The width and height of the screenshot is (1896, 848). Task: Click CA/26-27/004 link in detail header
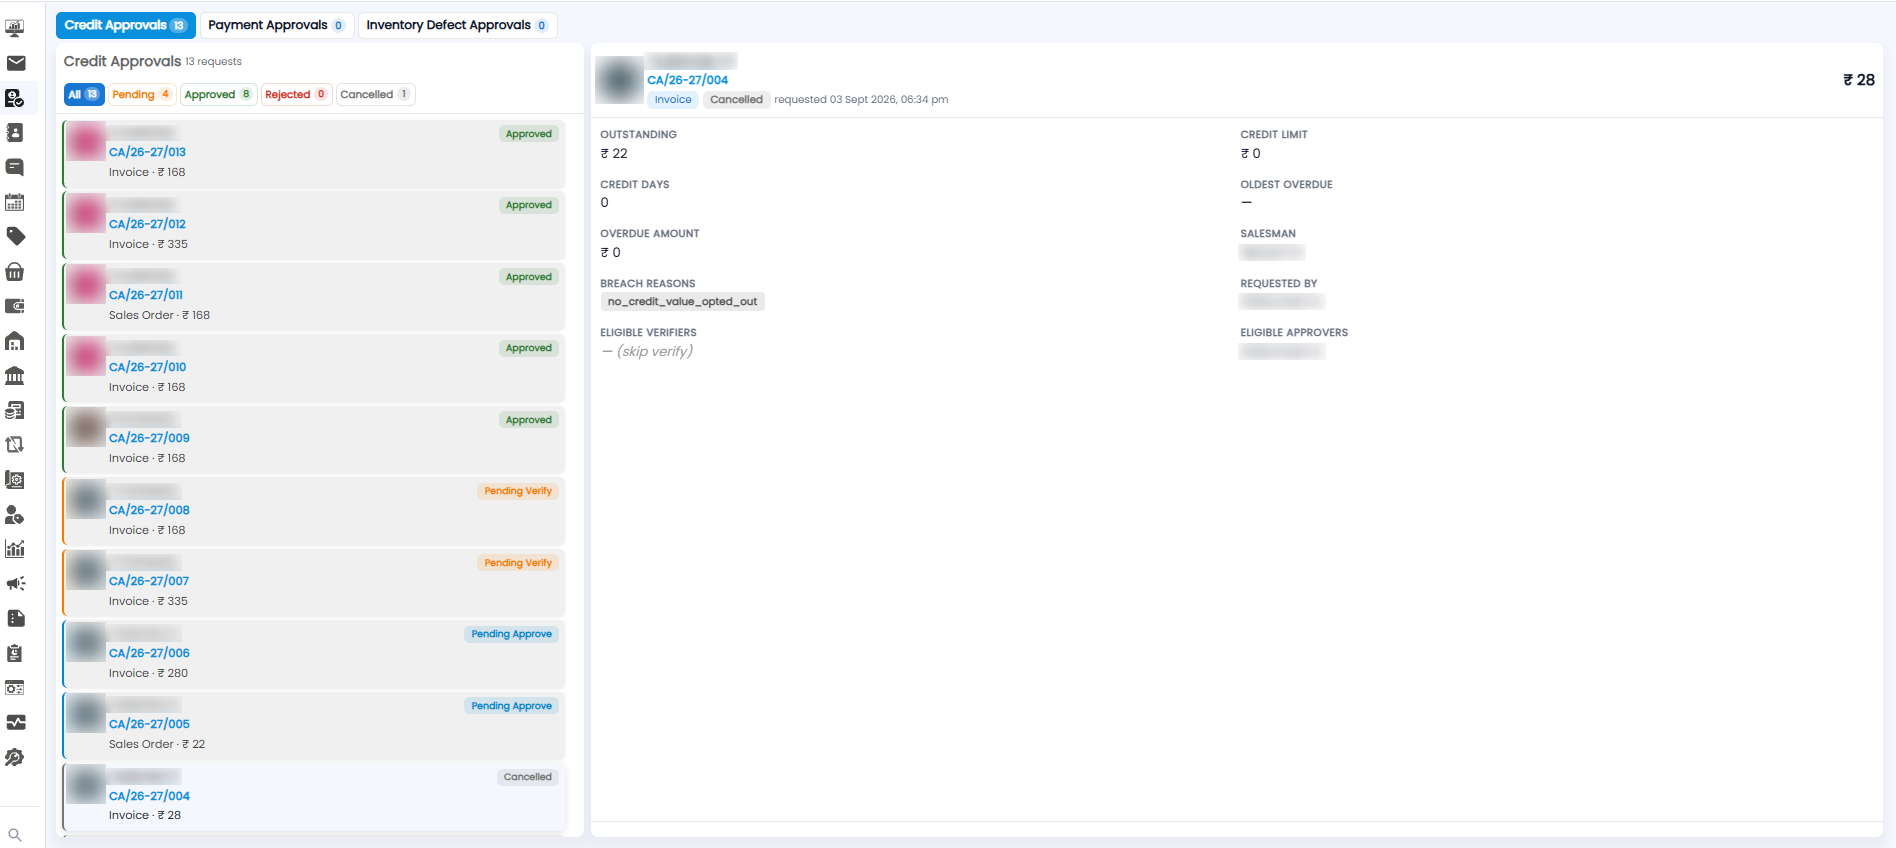pyautogui.click(x=688, y=80)
